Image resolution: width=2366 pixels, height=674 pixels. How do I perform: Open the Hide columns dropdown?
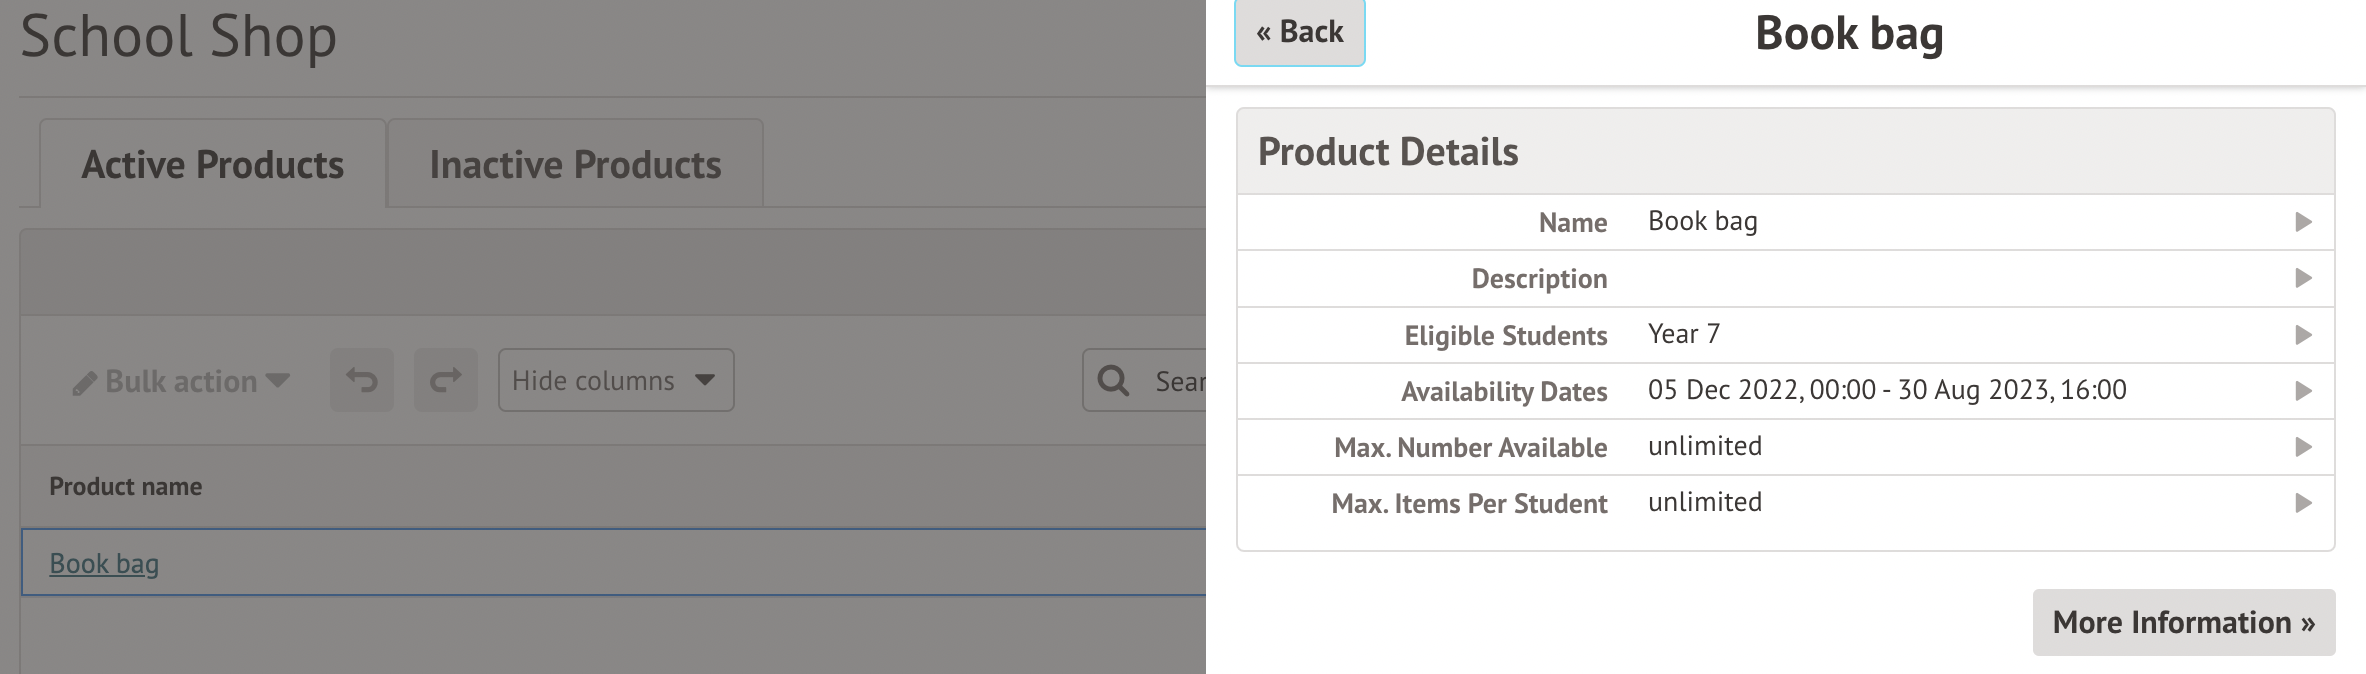pyautogui.click(x=615, y=380)
